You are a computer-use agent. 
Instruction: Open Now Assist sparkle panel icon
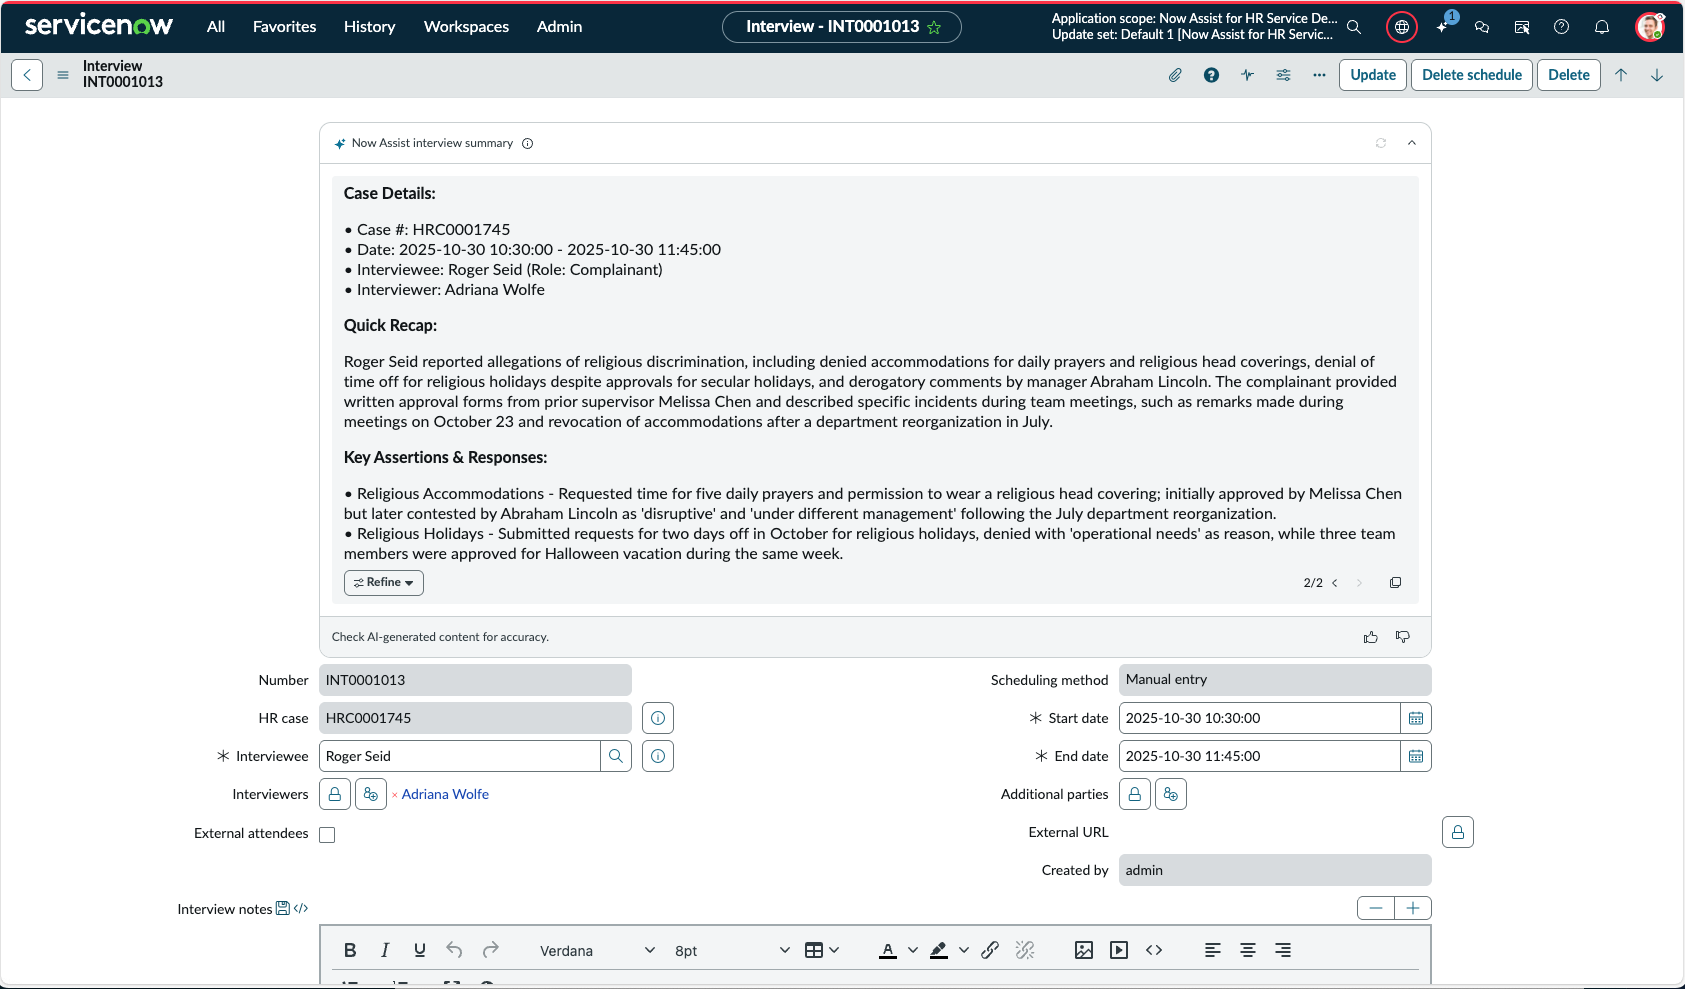point(1443,26)
